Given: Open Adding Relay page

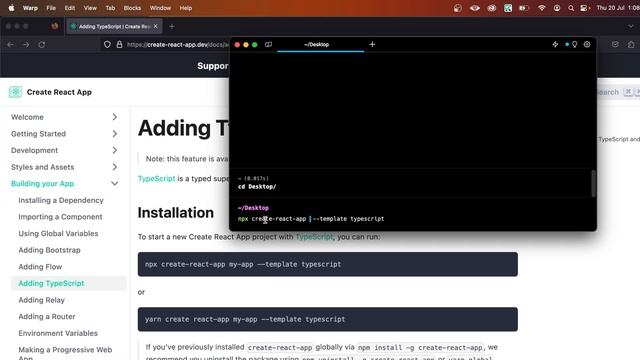Looking at the screenshot, I should click(42, 300).
